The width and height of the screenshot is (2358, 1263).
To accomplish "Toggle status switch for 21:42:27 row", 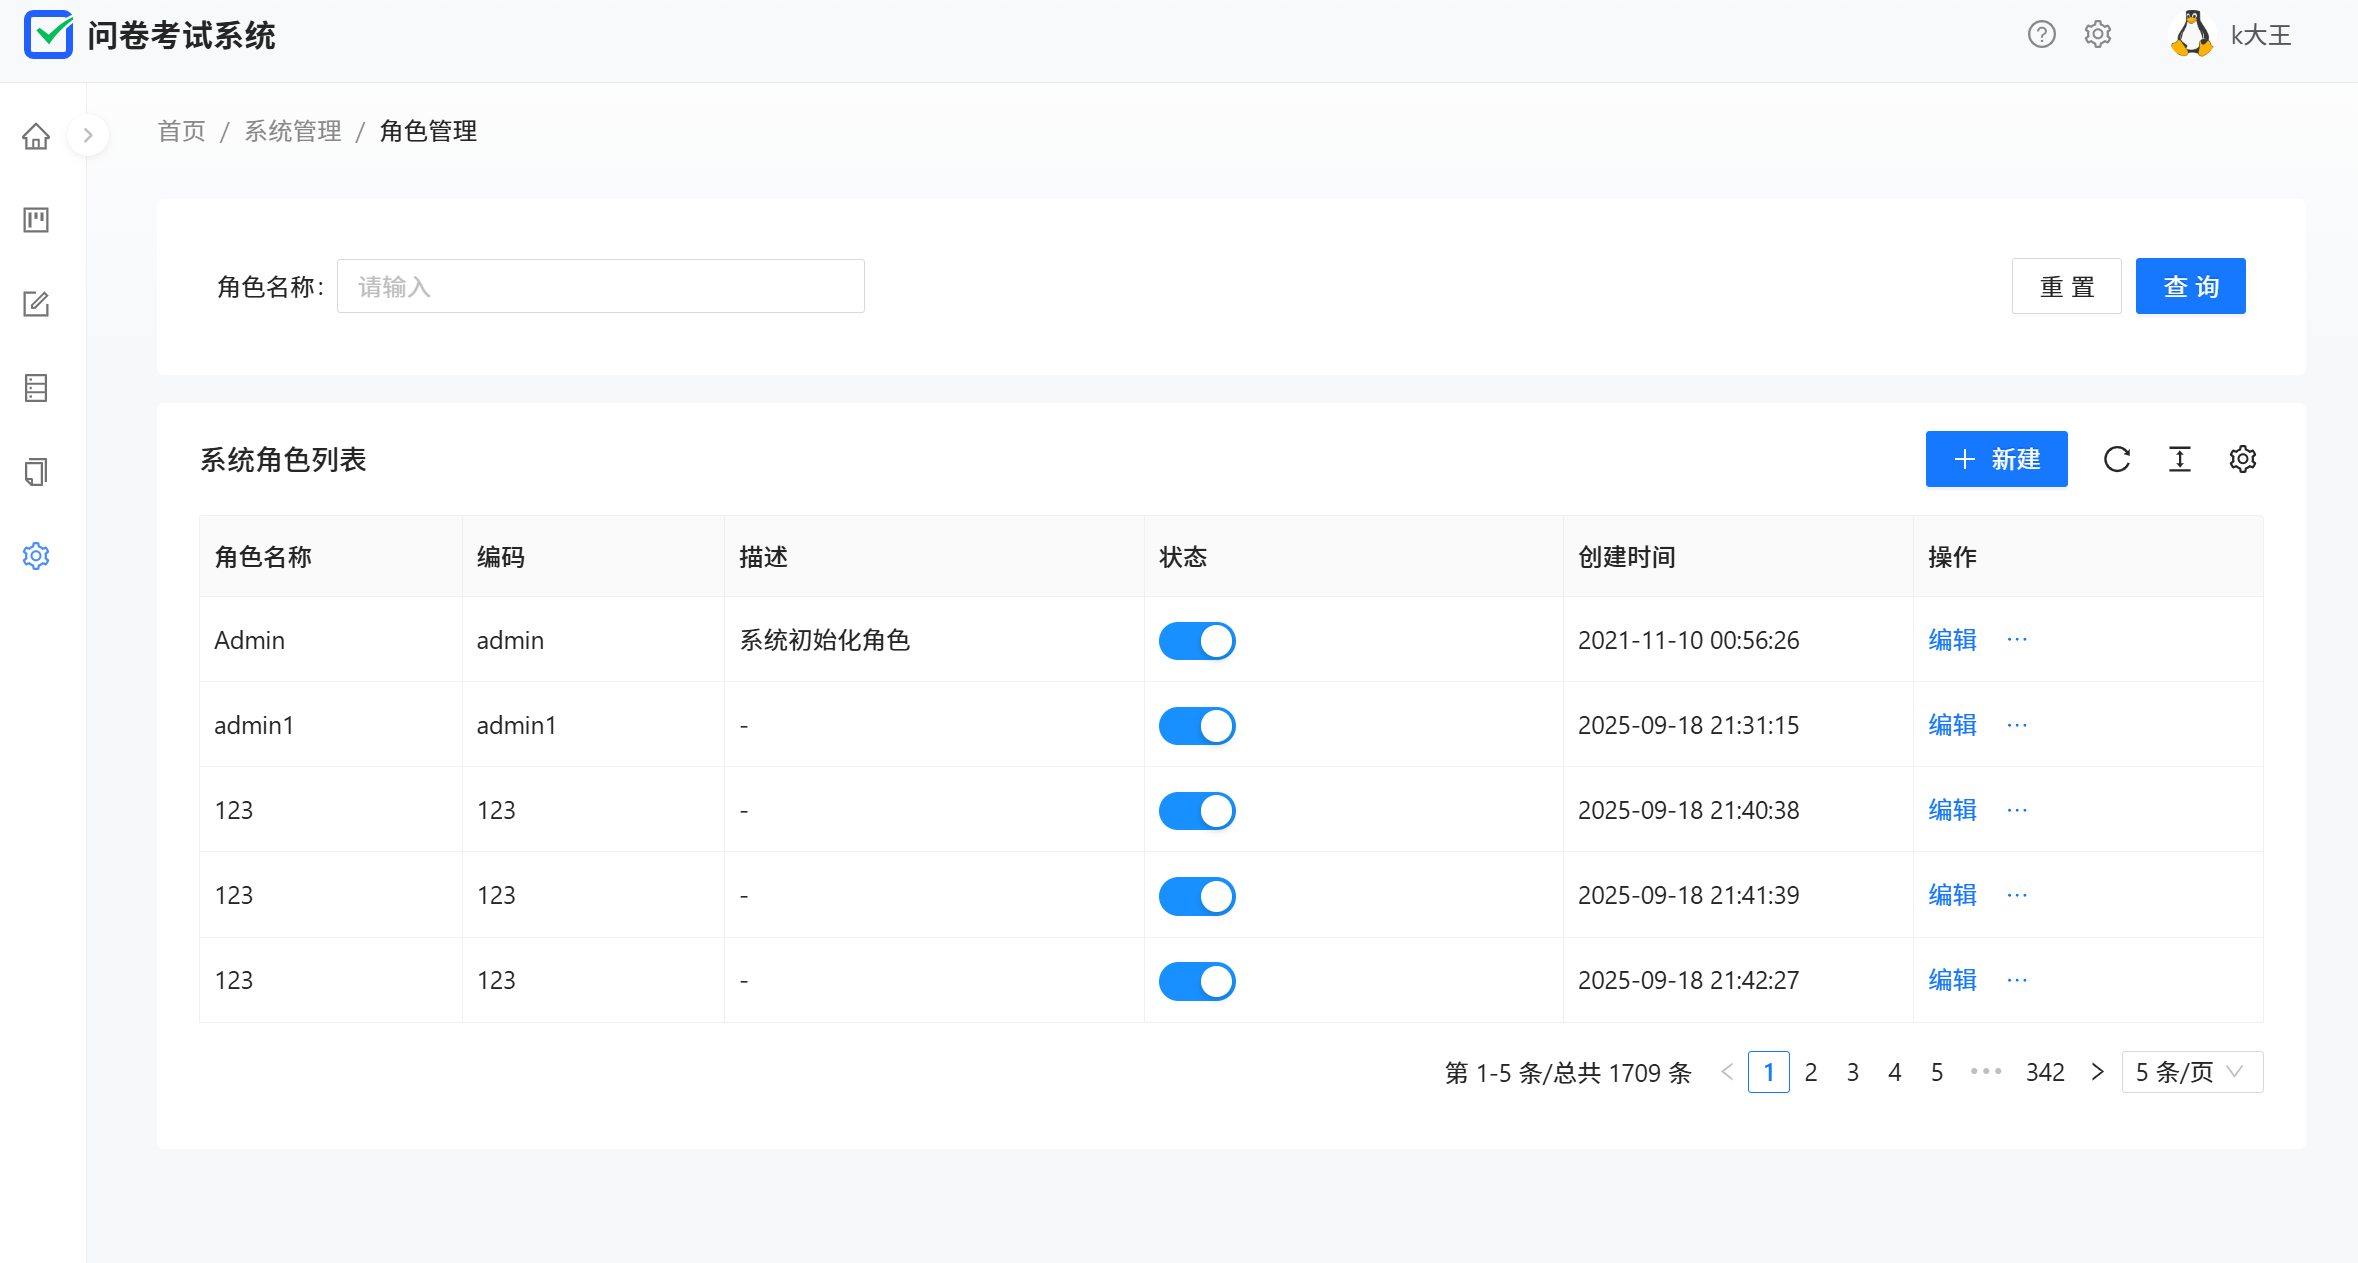I will [1196, 981].
